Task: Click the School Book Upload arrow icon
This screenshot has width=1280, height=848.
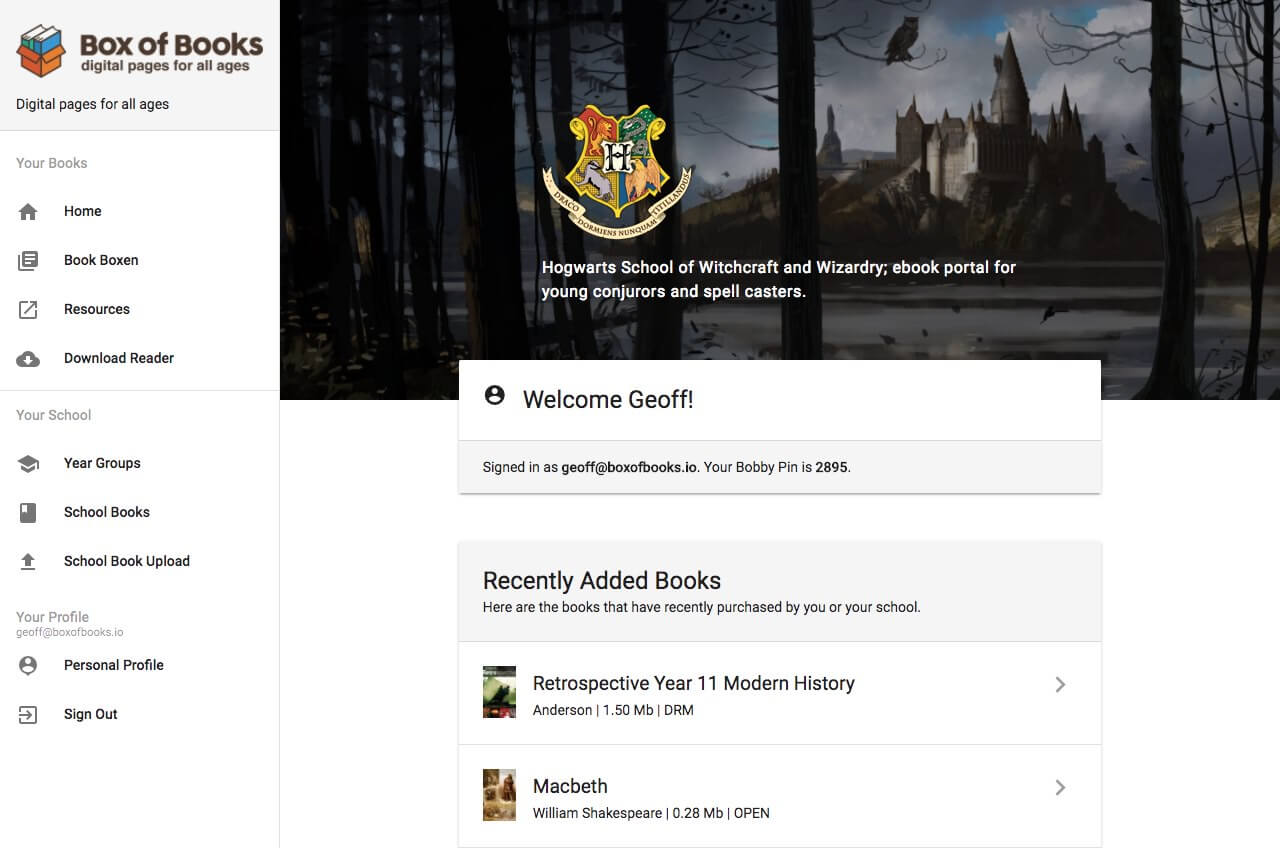Action: point(28,561)
